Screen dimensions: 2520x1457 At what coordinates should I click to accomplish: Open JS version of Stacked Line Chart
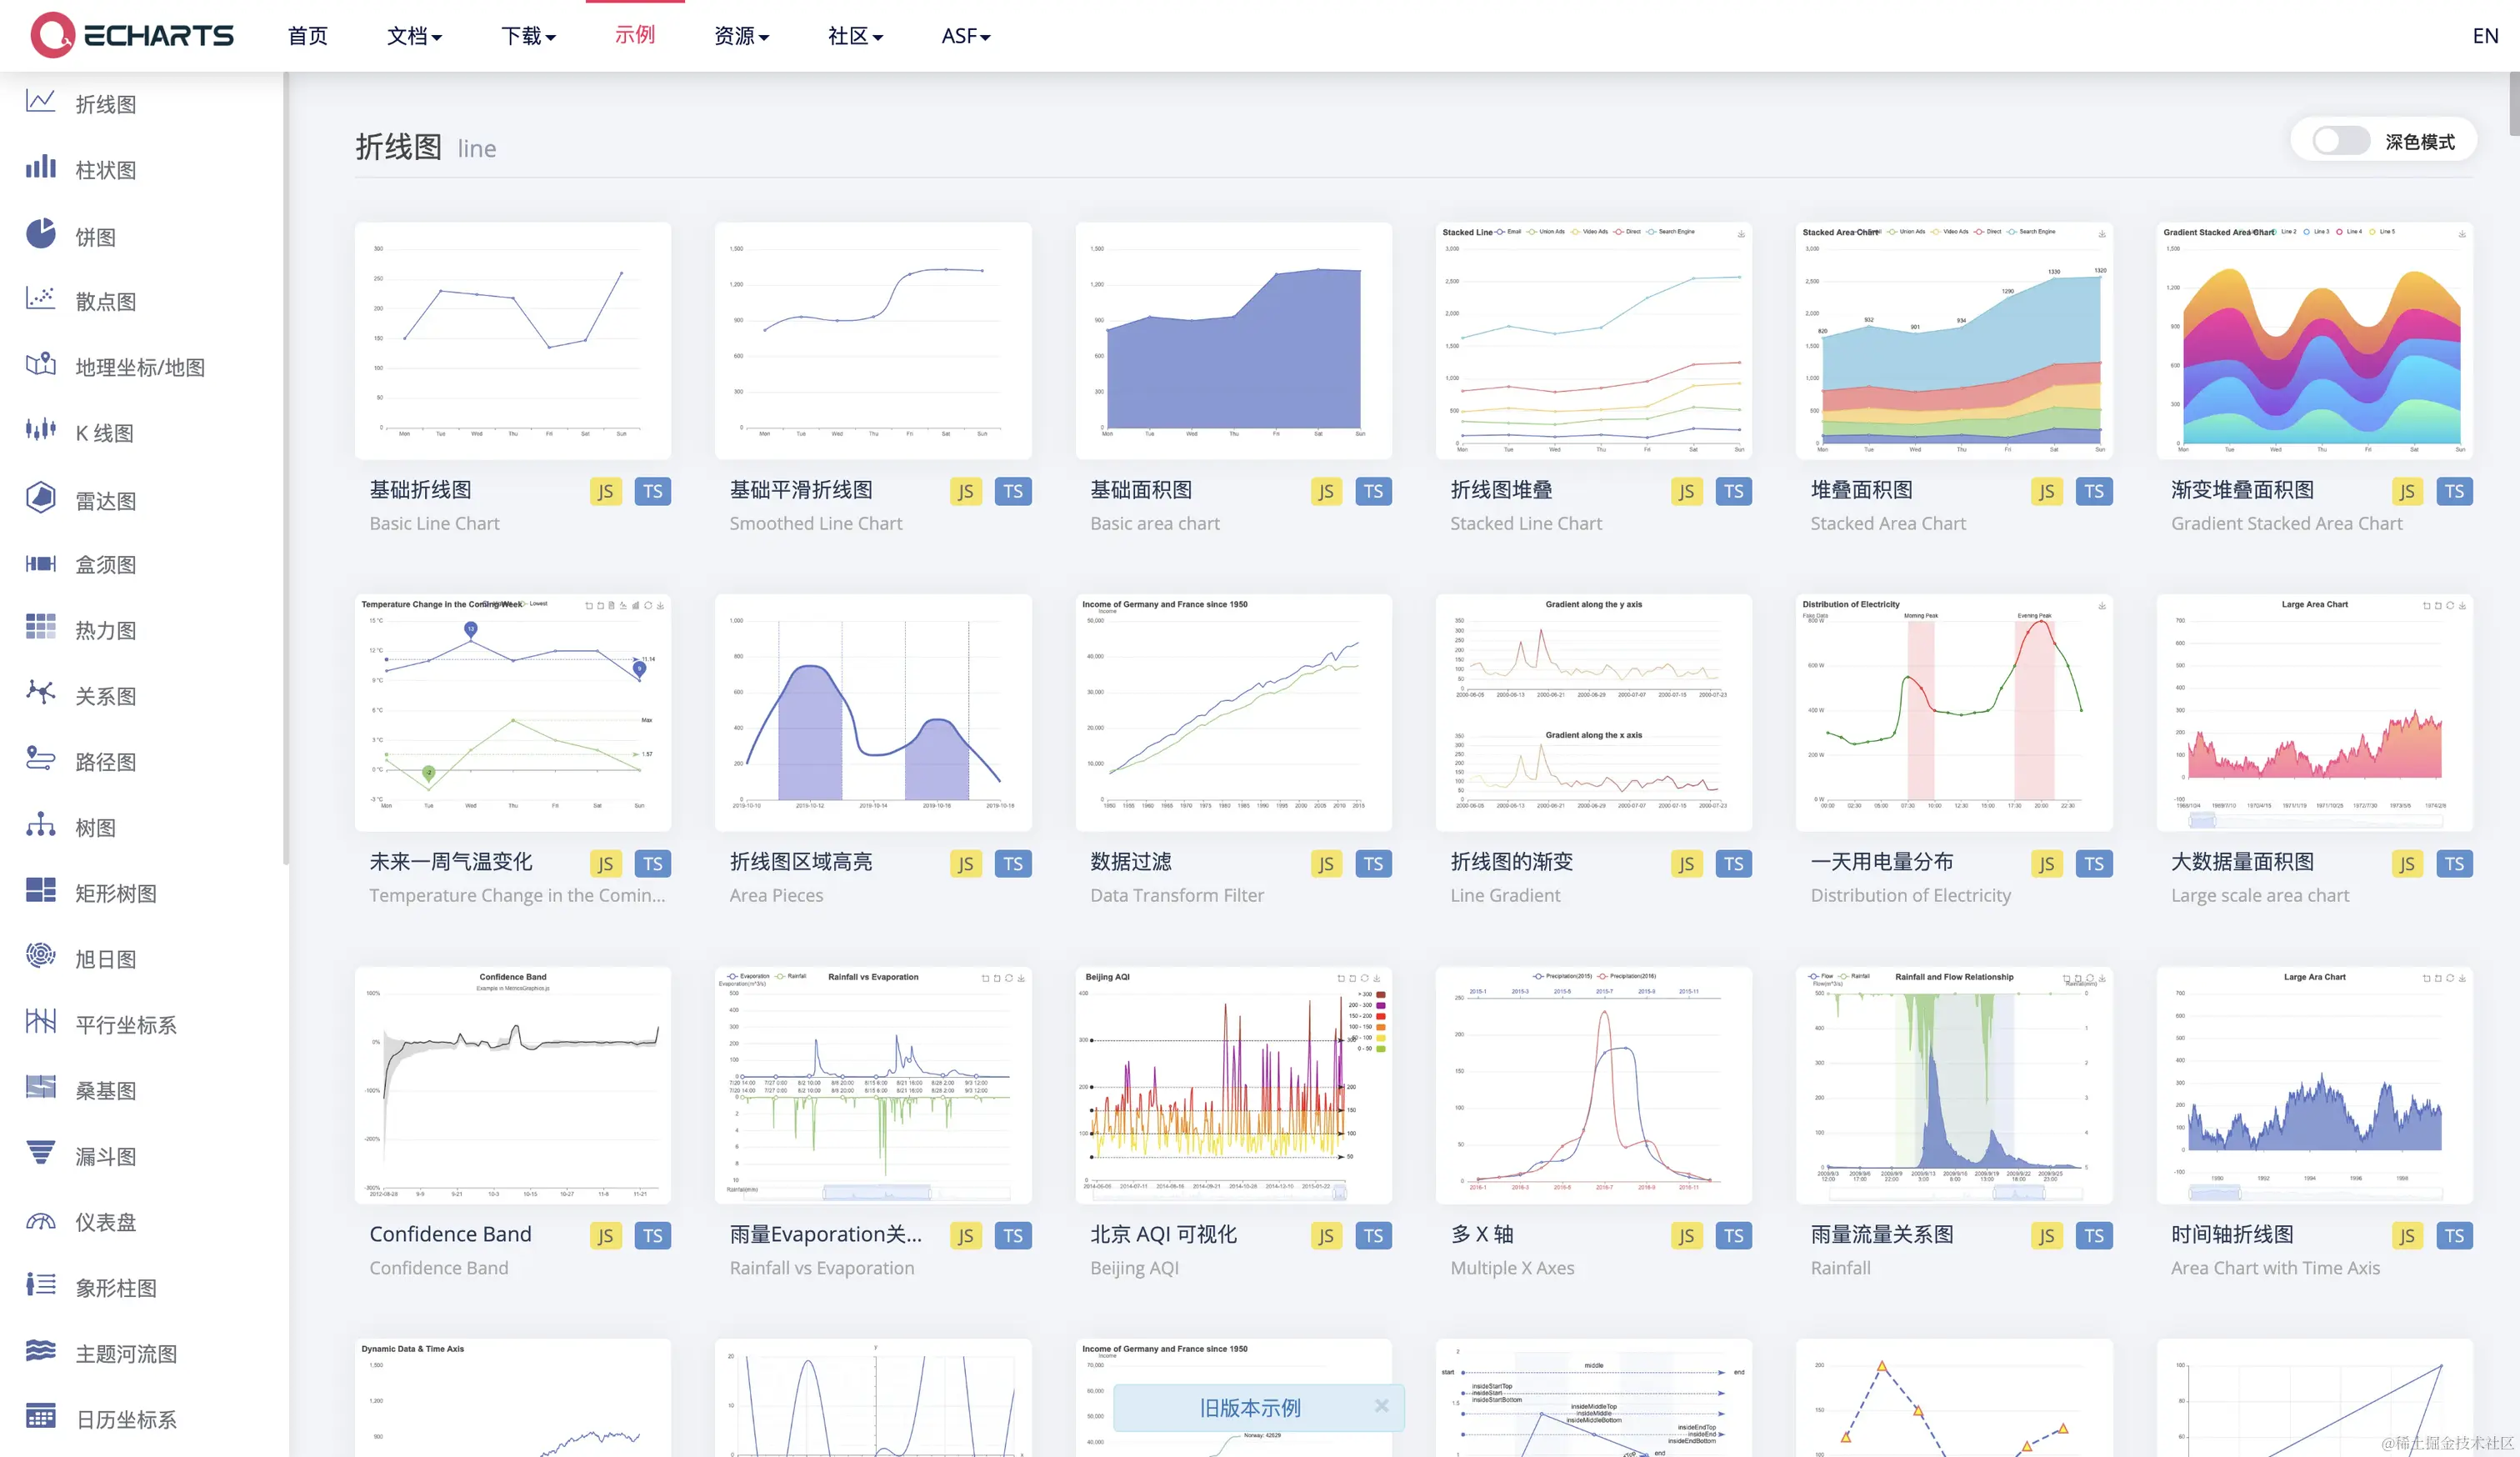pos(1686,491)
